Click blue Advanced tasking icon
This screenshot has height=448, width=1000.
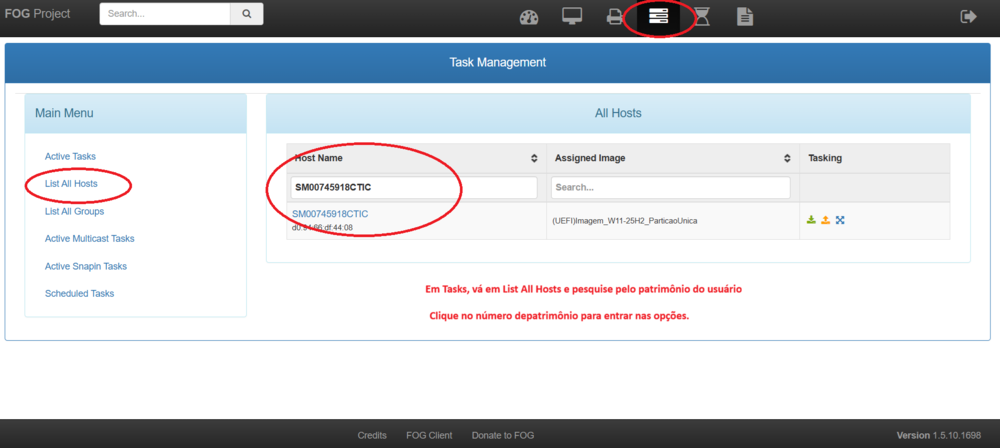coord(840,220)
